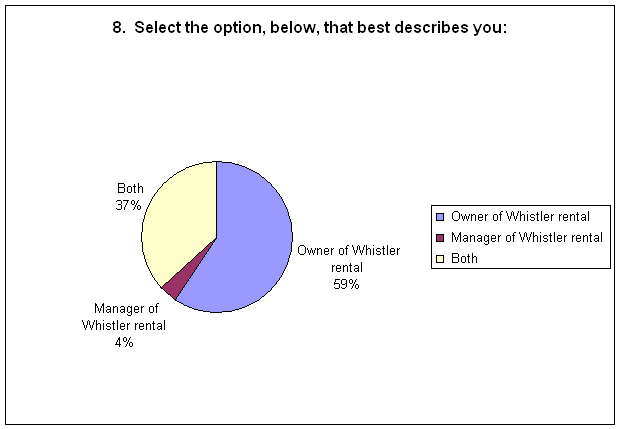The height and width of the screenshot is (429, 620).
Task: Click the chart title text
Action: 310,28
